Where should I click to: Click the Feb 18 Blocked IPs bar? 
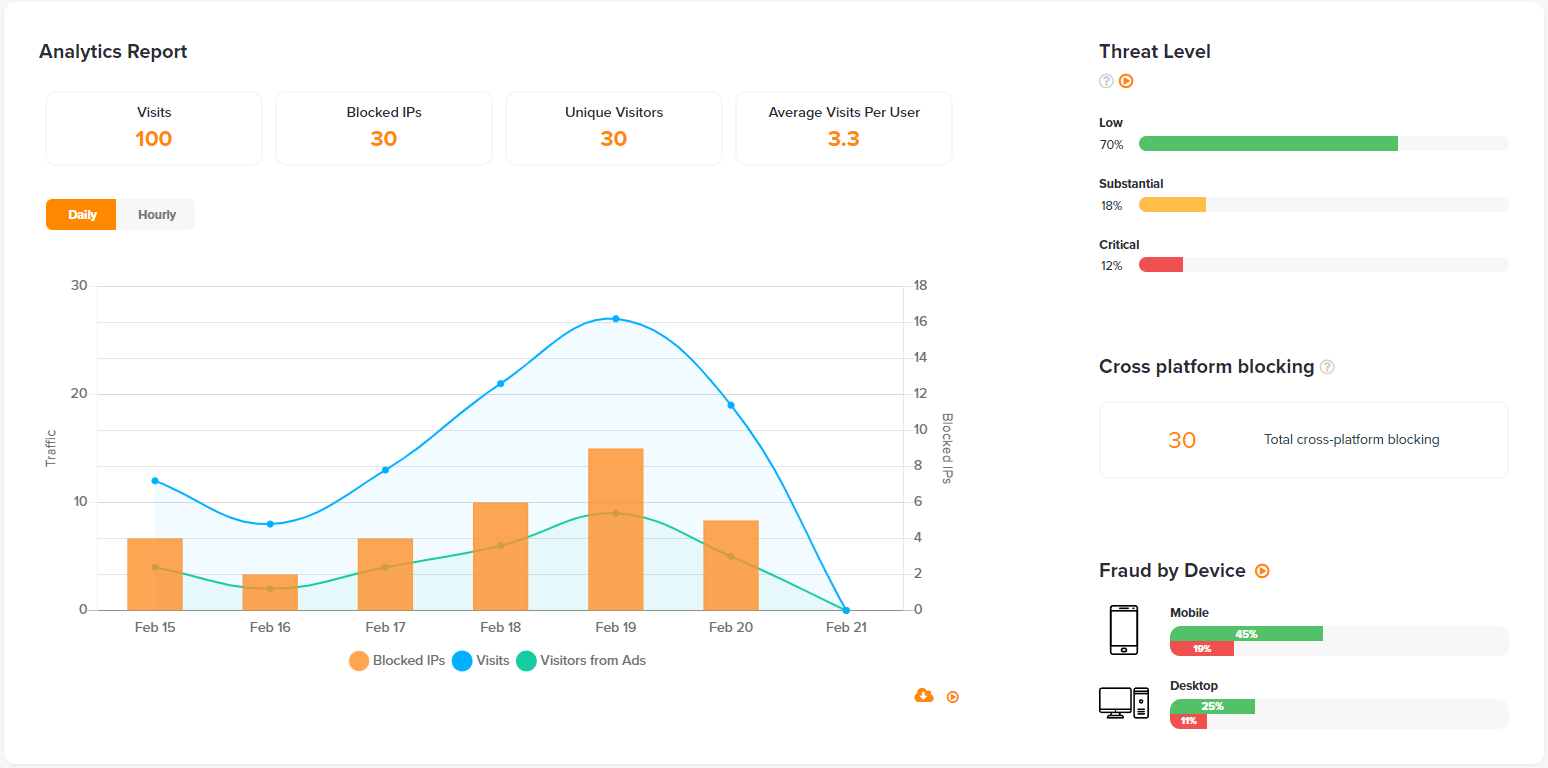tap(500, 556)
